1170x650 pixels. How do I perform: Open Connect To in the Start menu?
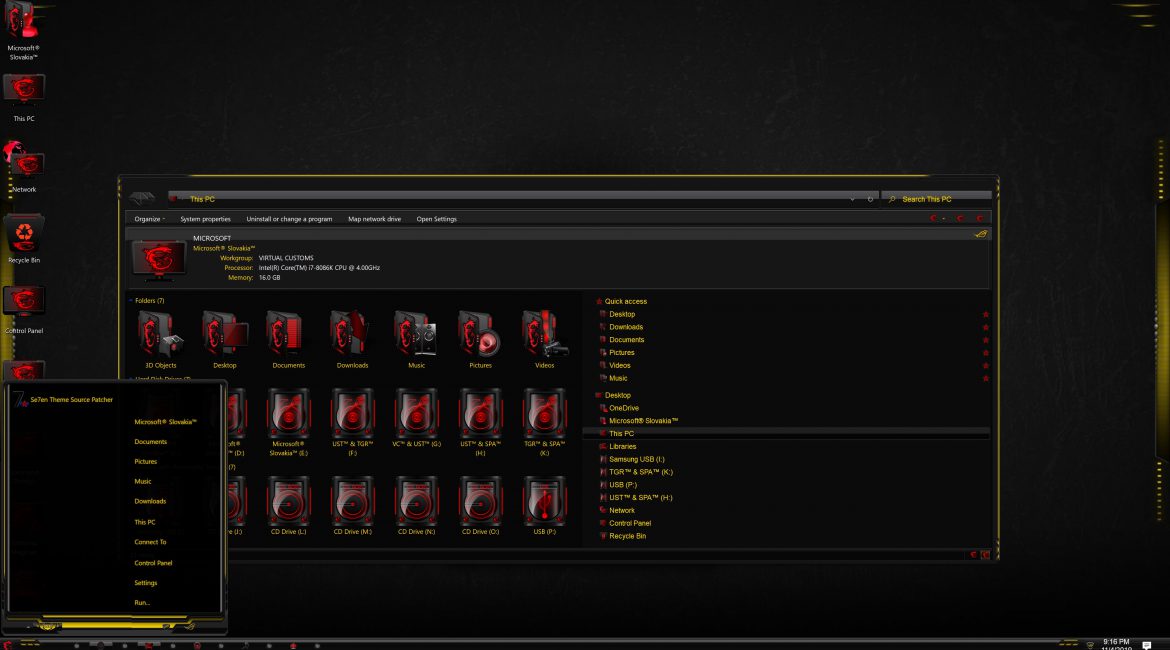coord(150,543)
